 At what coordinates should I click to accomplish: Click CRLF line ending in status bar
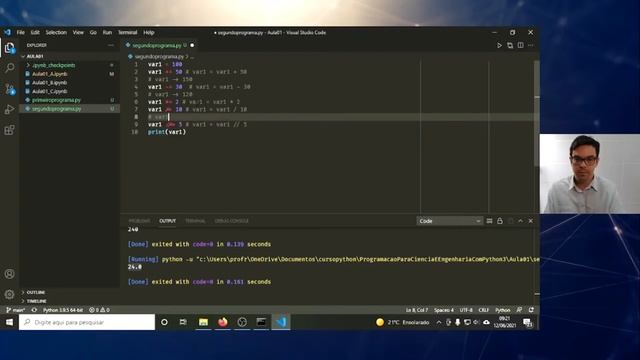pos(484,310)
